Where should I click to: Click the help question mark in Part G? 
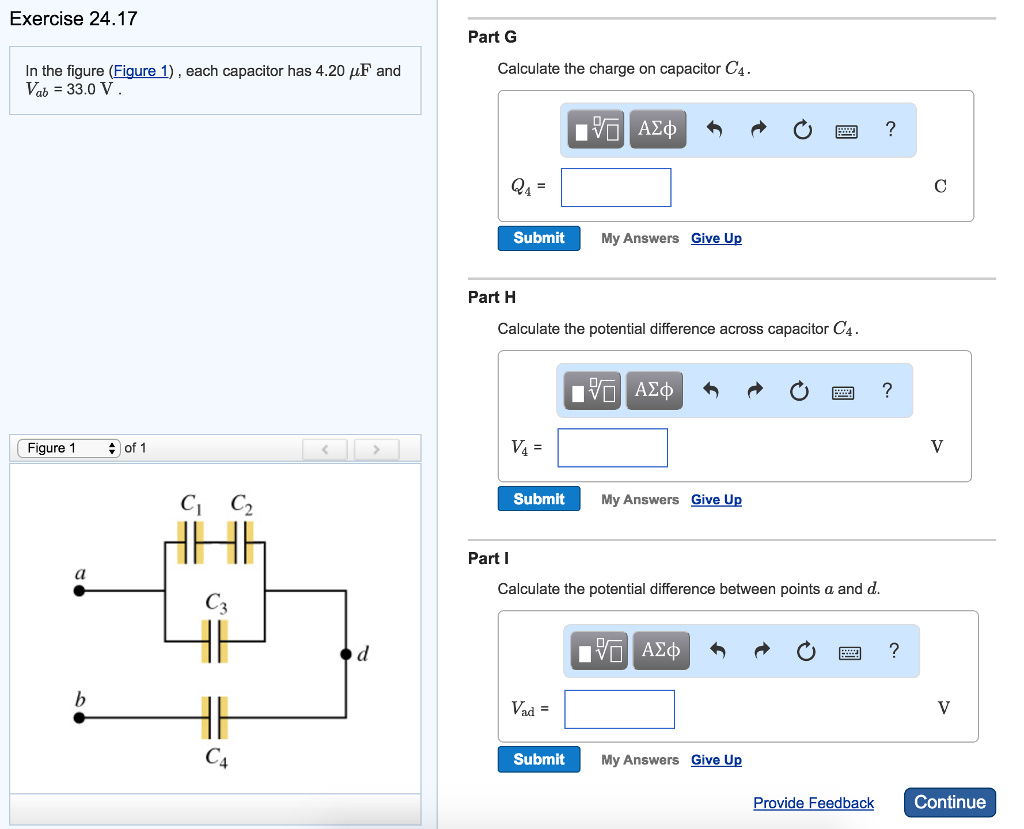(x=890, y=129)
